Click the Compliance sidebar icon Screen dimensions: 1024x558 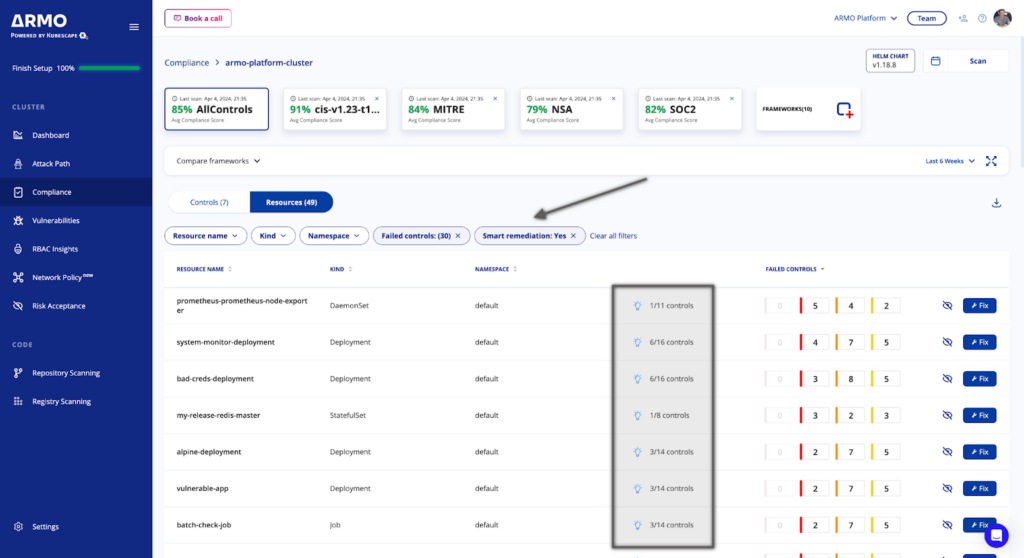click(18, 192)
